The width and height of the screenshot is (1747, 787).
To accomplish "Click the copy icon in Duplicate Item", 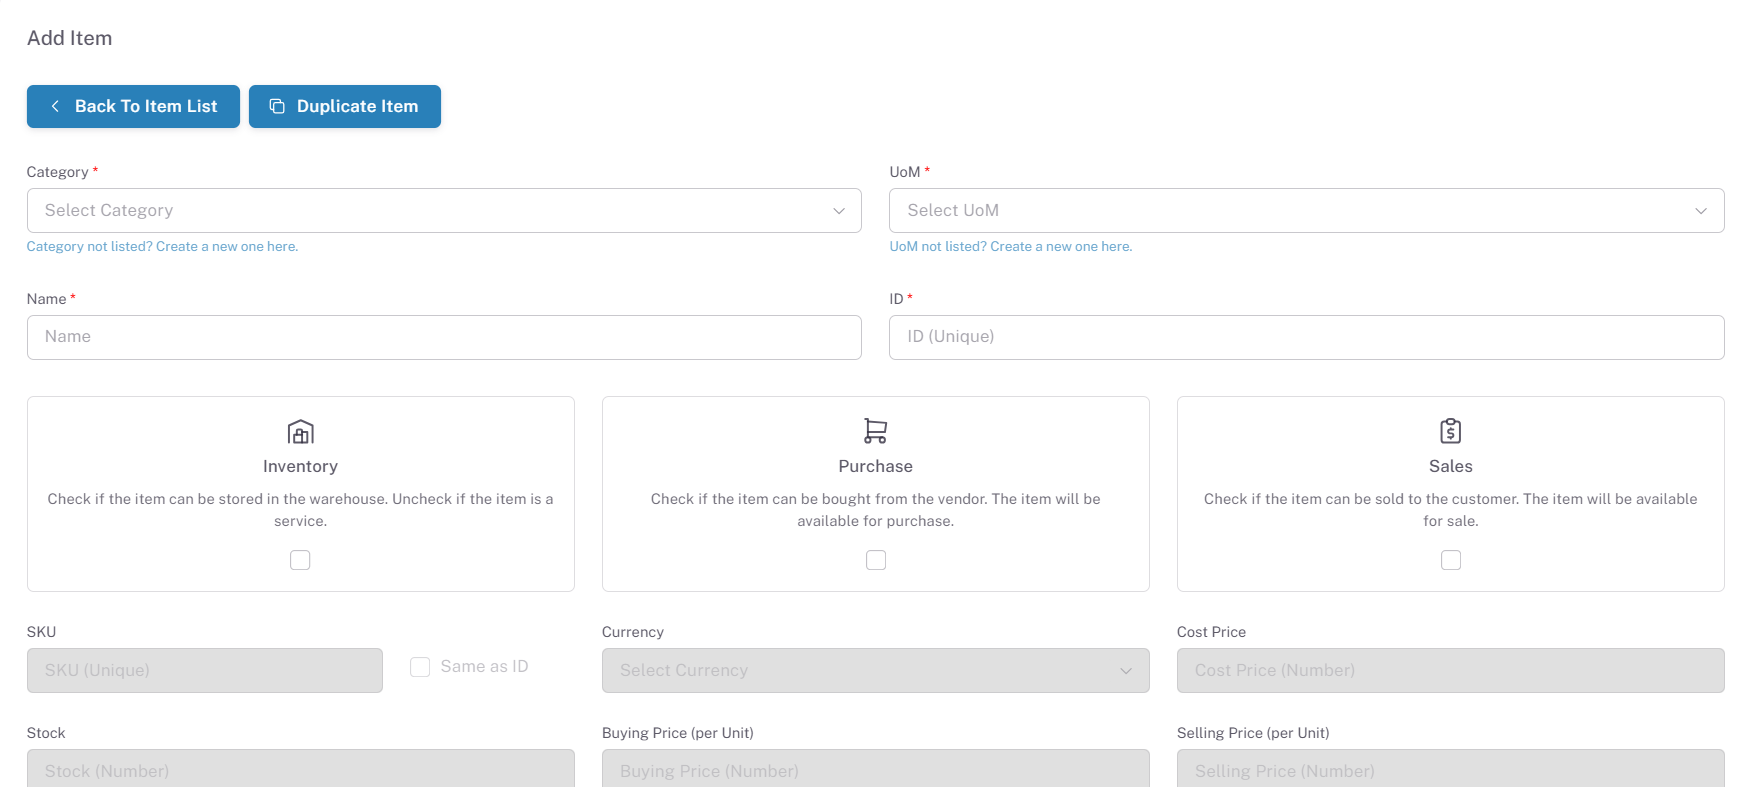I will 277,106.
